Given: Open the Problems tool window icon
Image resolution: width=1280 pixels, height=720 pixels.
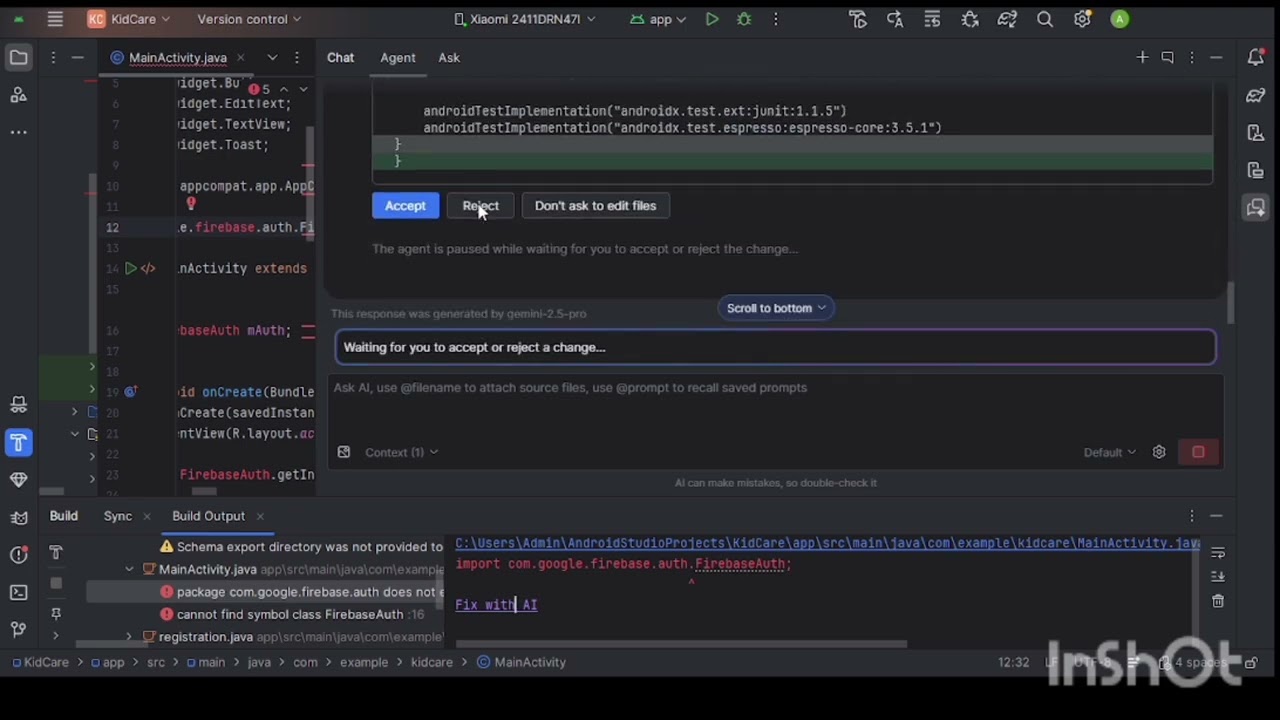Looking at the screenshot, I should point(18,555).
